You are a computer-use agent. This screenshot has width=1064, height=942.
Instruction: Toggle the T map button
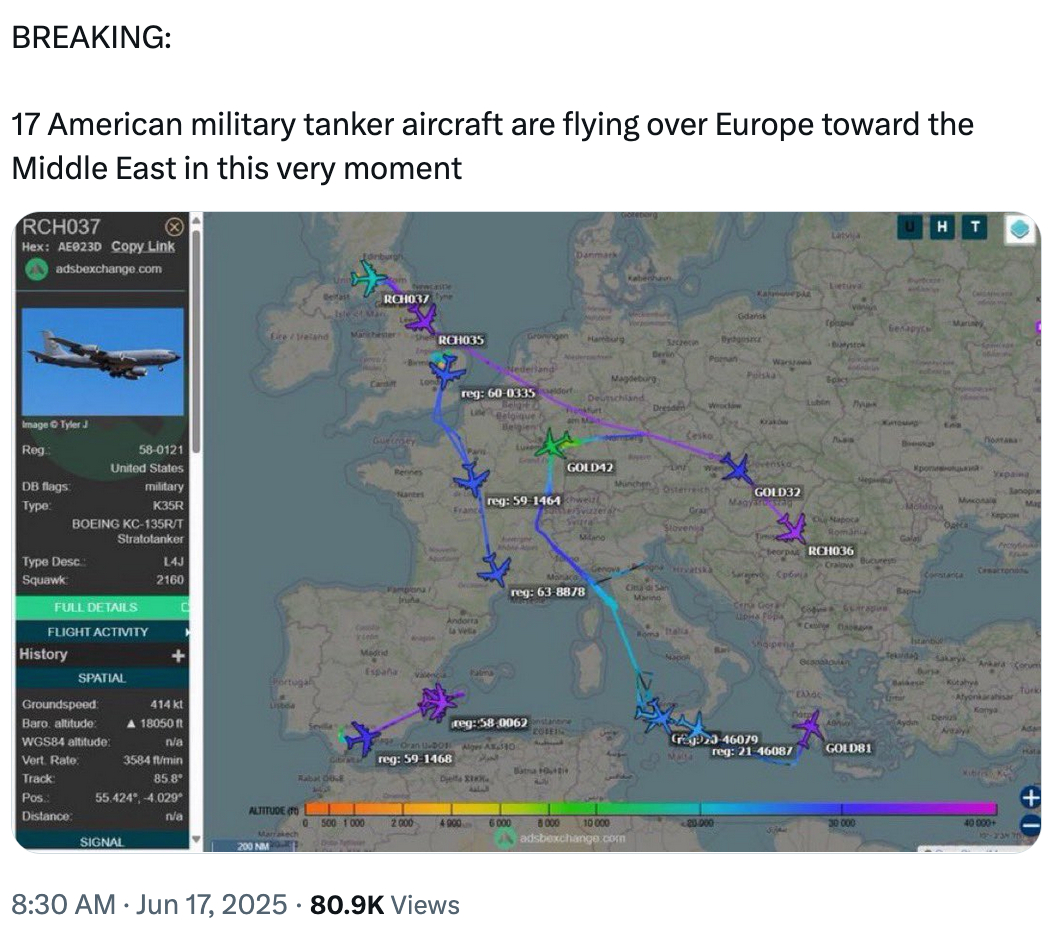pos(972,229)
